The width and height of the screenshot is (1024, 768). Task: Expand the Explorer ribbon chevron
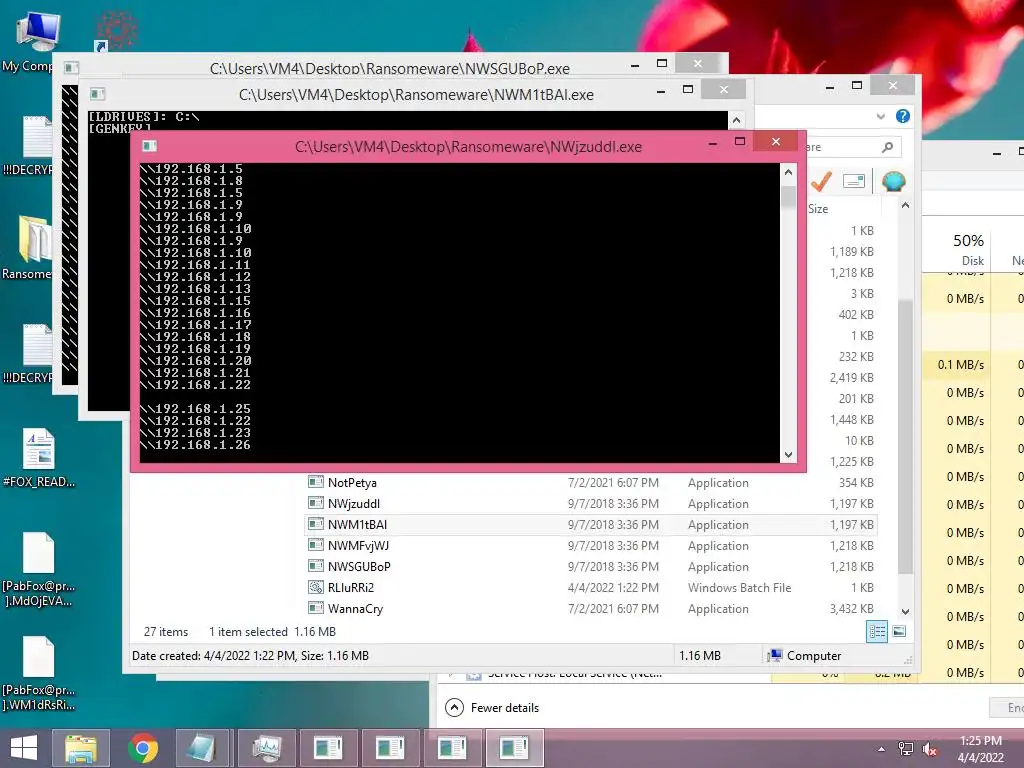pyautogui.click(x=880, y=116)
